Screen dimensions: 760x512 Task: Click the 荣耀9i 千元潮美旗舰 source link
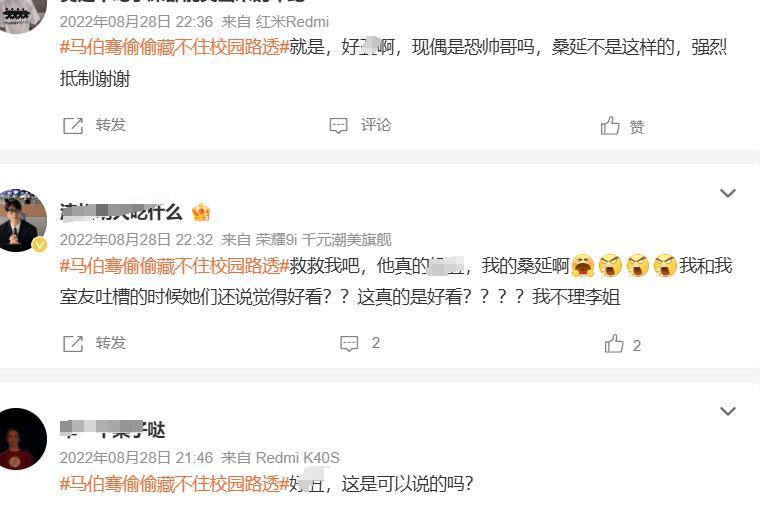323,240
